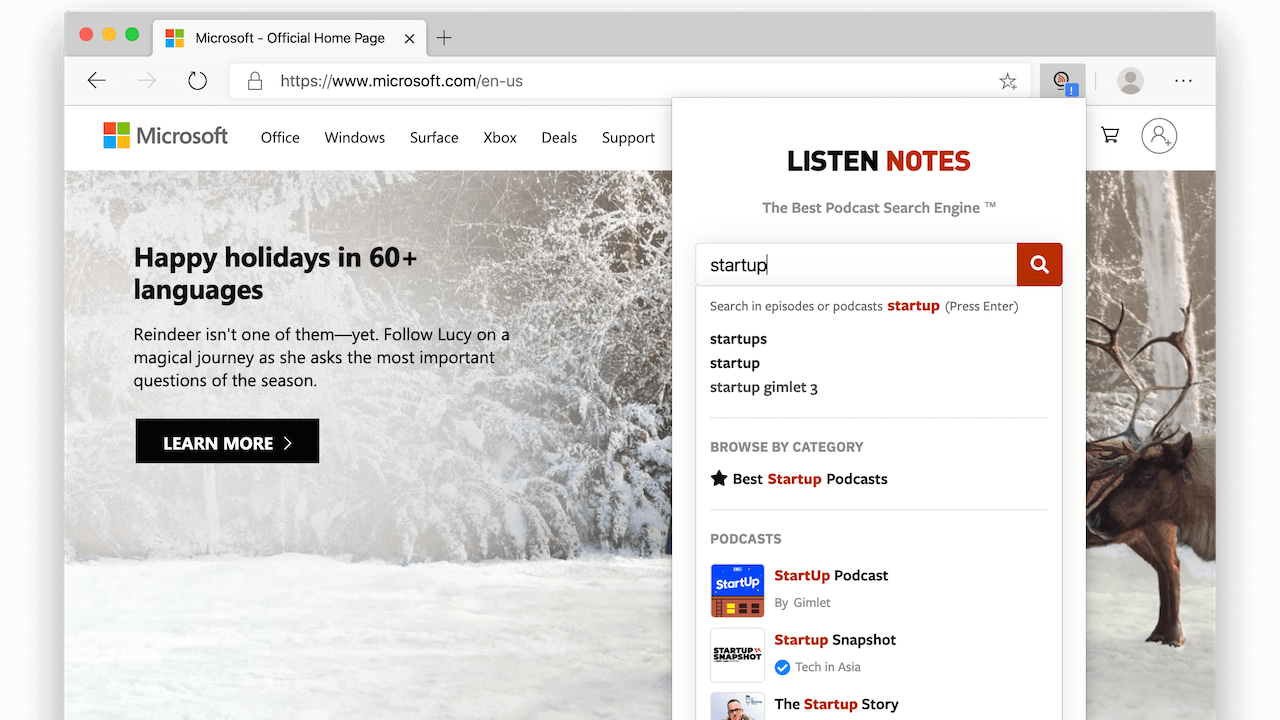The width and height of the screenshot is (1280, 720).
Task: Click the Microsoft account sign-in icon
Action: point(1160,135)
